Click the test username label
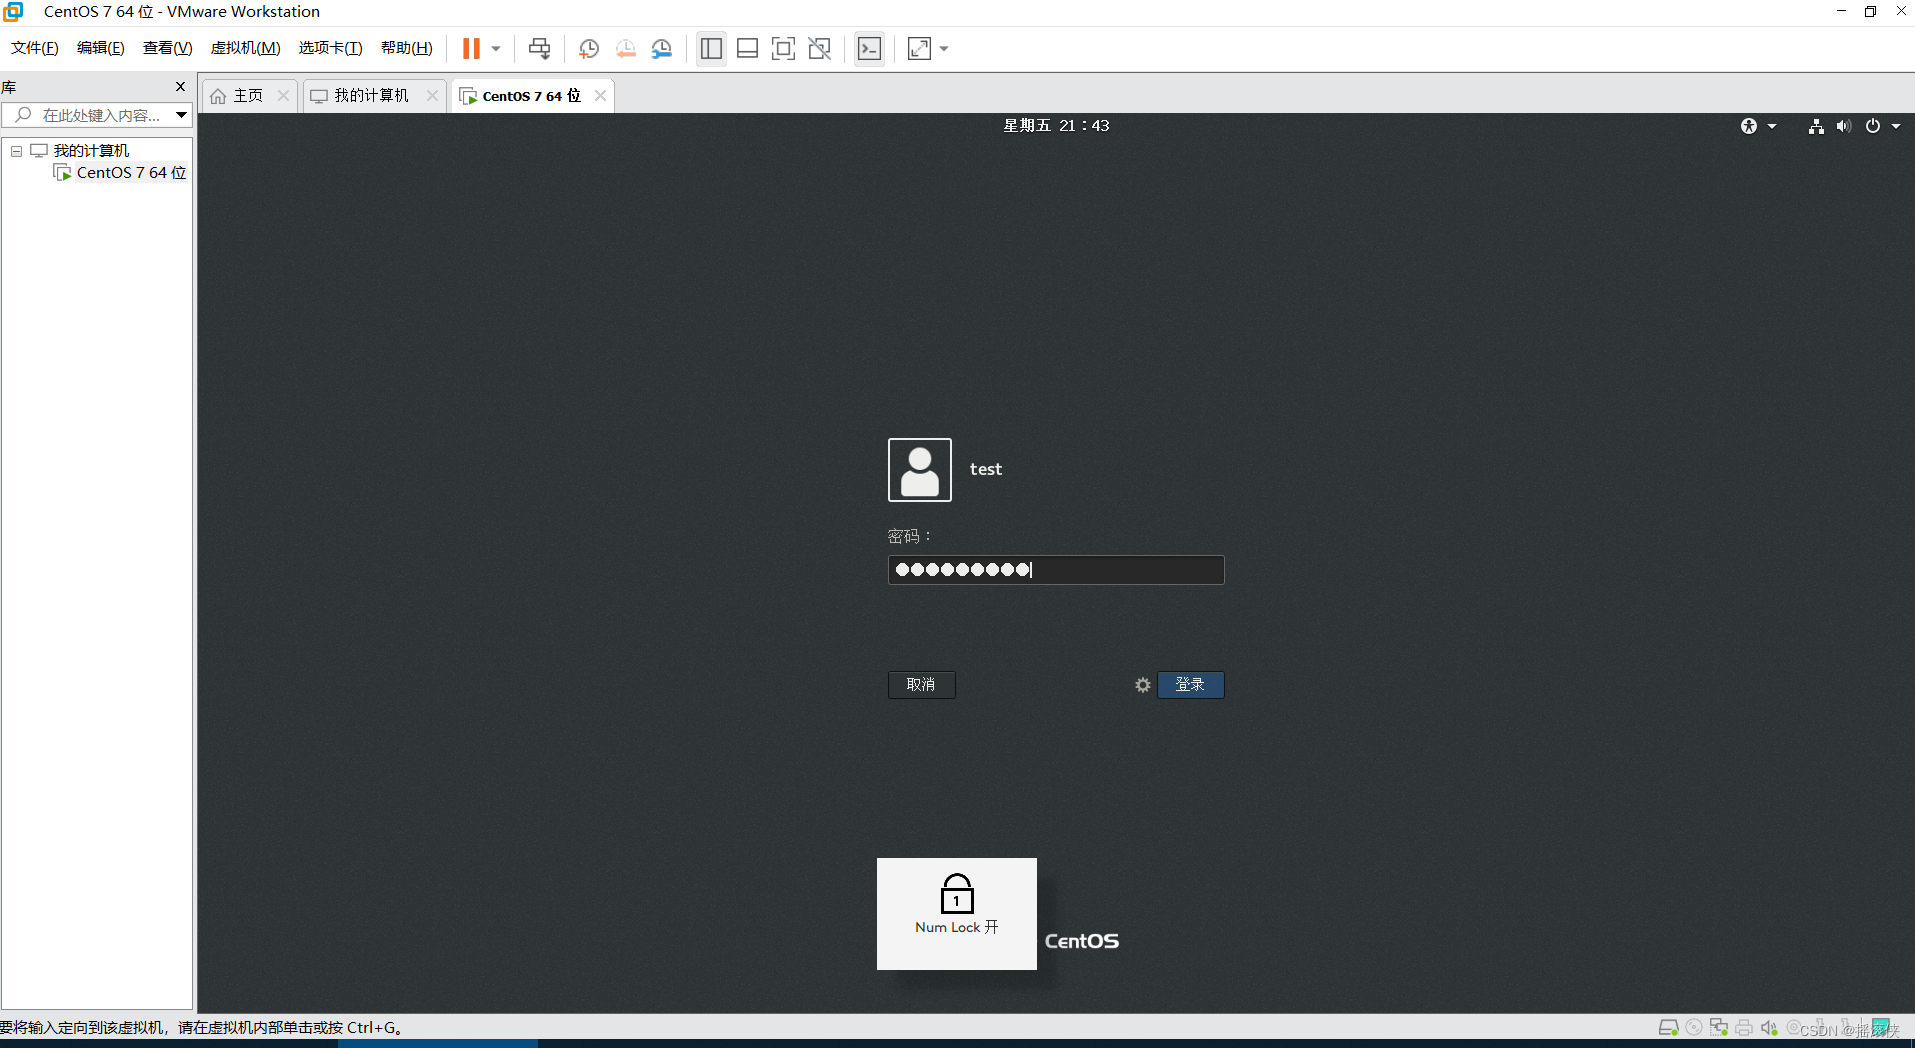Image resolution: width=1915 pixels, height=1048 pixels. point(986,469)
